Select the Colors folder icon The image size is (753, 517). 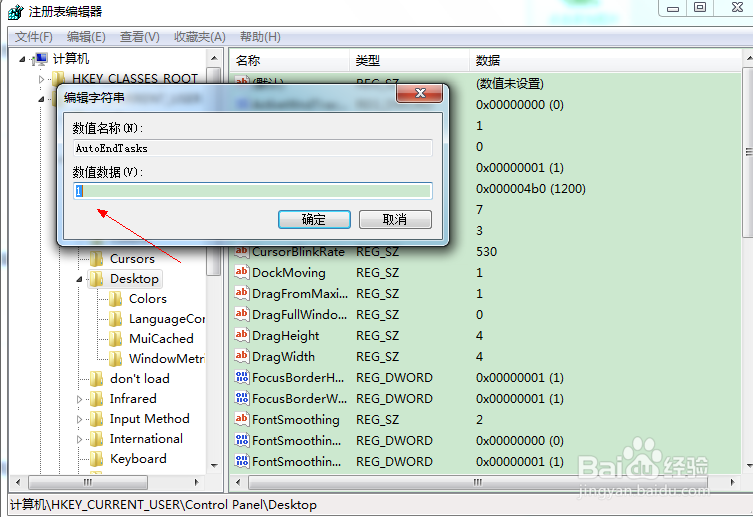click(115, 299)
